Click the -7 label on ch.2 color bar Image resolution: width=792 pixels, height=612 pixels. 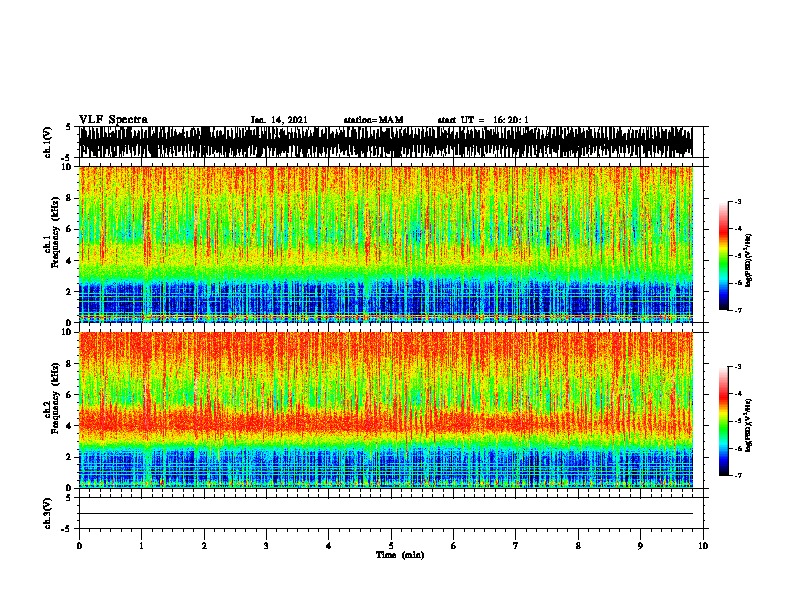click(x=738, y=476)
